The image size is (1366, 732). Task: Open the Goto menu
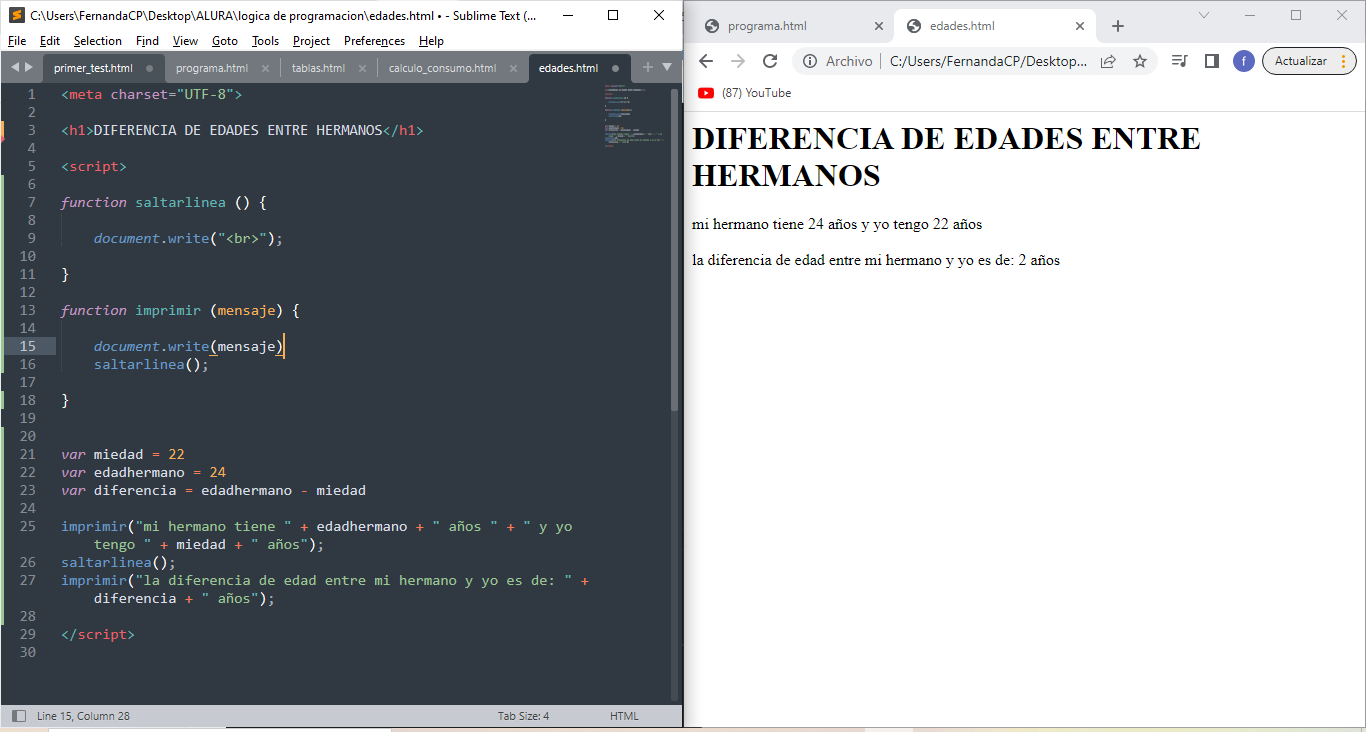coord(225,41)
